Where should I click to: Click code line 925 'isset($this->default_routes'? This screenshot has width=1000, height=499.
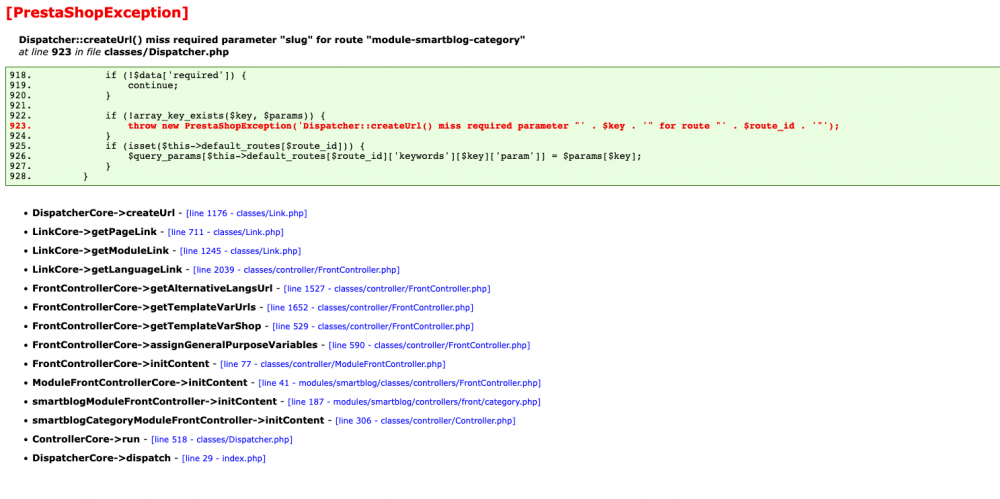[235, 146]
